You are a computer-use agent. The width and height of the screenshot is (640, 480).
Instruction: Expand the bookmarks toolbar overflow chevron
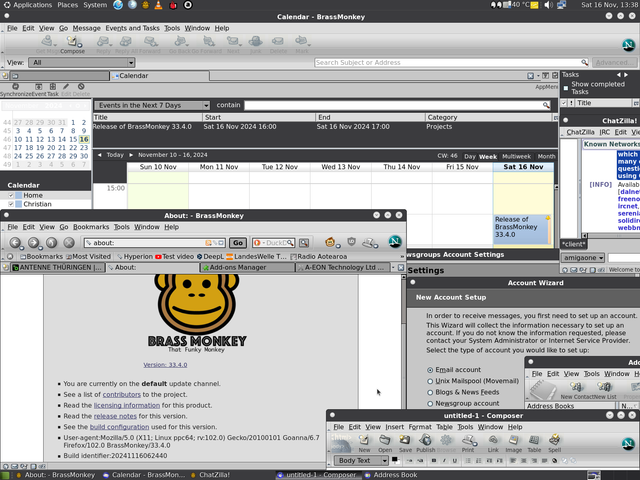click(402, 256)
